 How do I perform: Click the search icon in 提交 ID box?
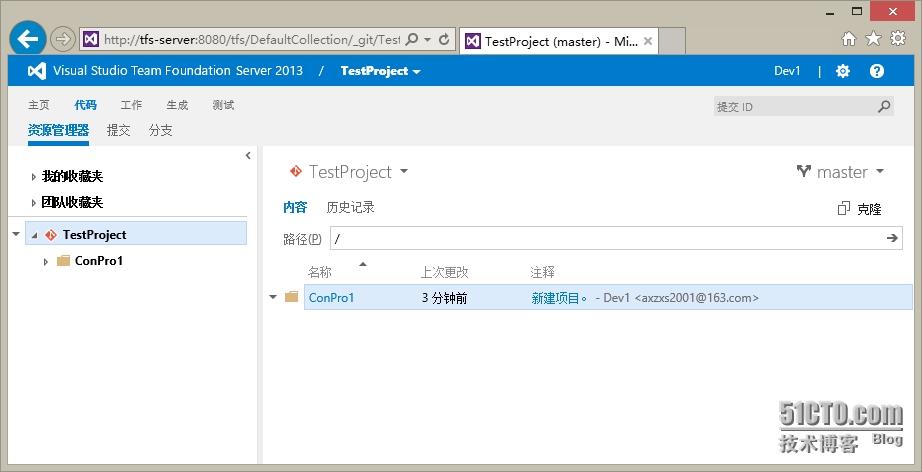click(884, 107)
